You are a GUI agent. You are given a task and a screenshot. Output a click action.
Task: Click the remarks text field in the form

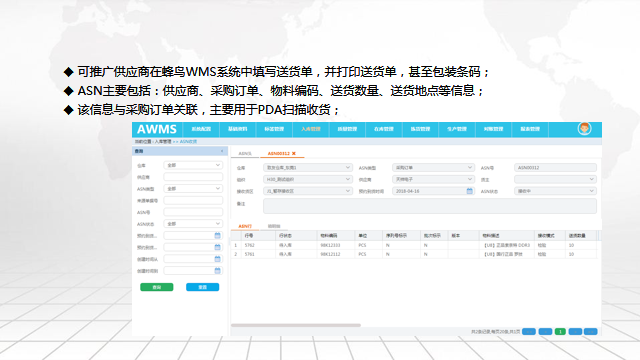click(430, 206)
